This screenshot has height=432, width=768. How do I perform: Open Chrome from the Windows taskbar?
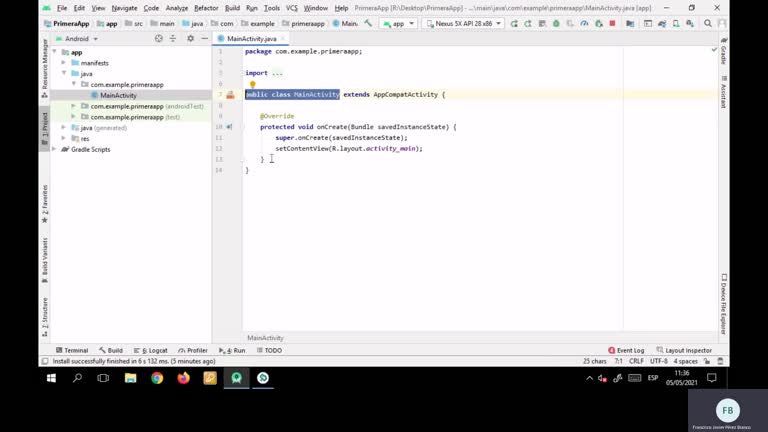tap(157, 379)
